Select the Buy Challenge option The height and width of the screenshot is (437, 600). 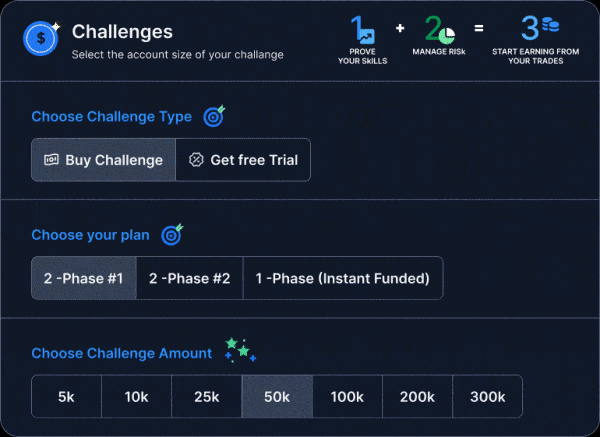[103, 160]
